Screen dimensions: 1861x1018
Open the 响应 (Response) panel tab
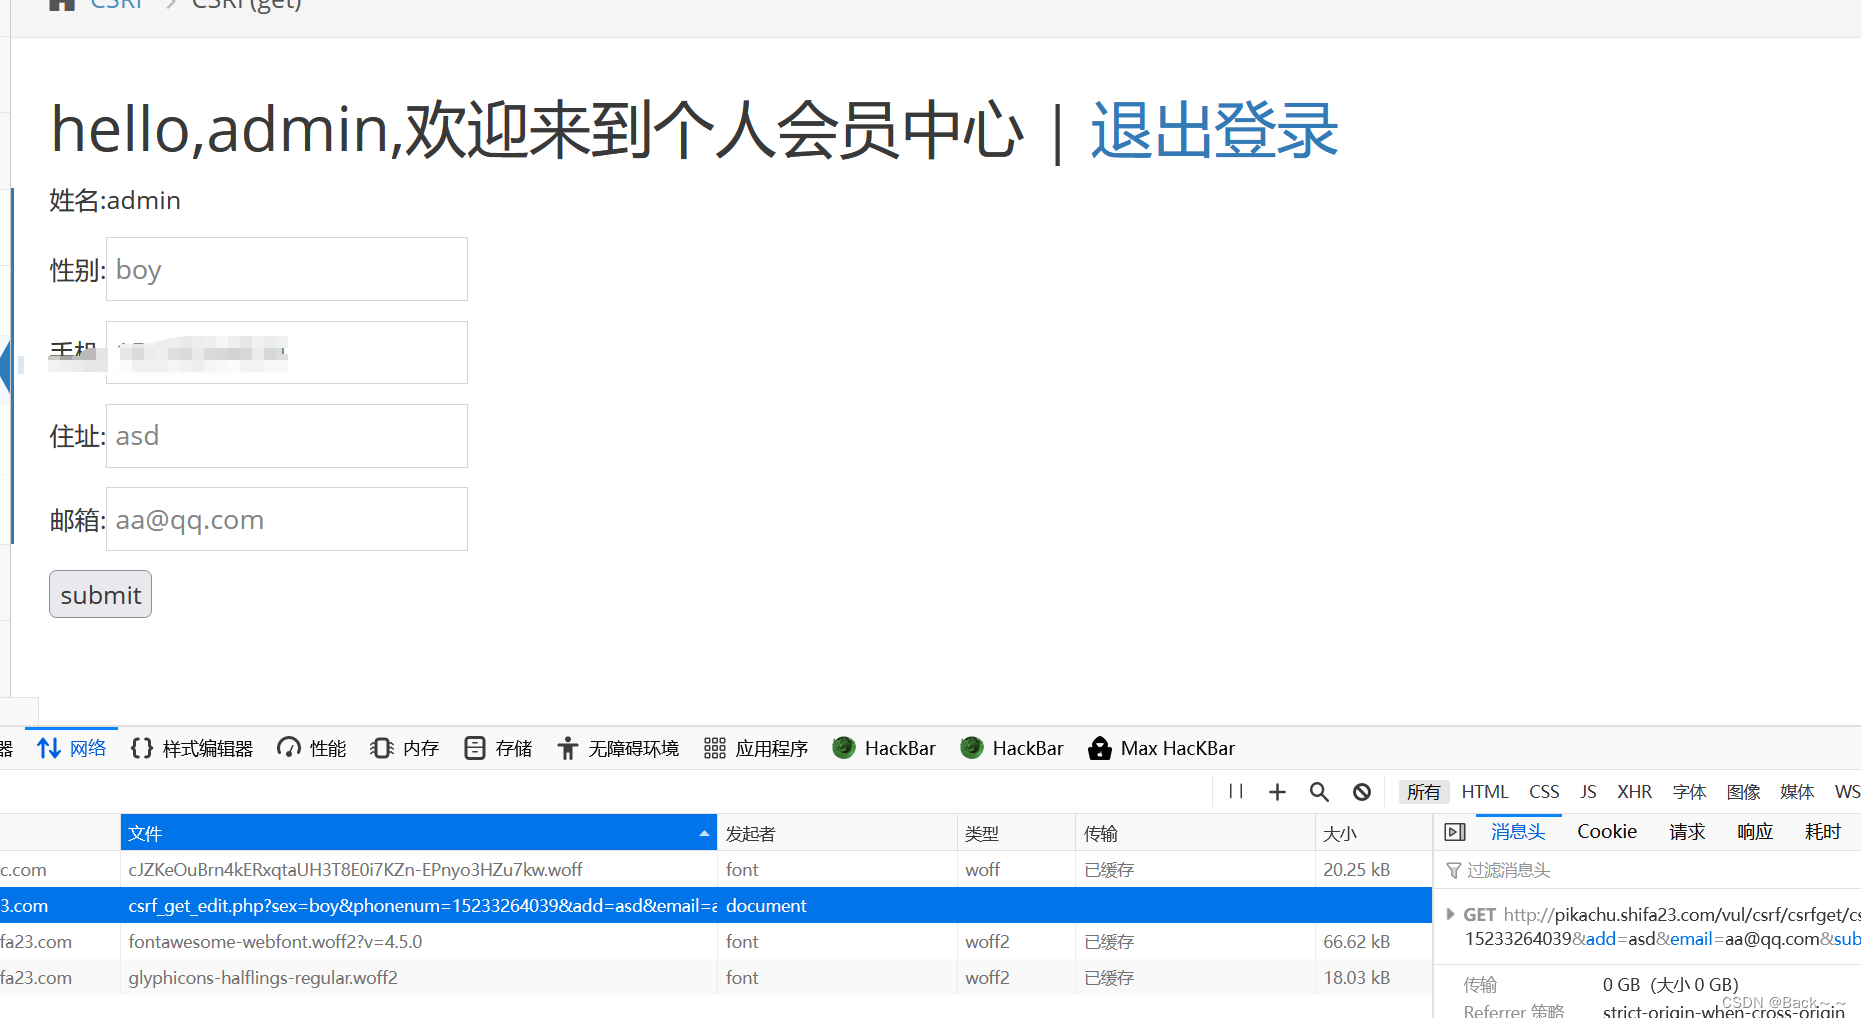[x=1755, y=831]
